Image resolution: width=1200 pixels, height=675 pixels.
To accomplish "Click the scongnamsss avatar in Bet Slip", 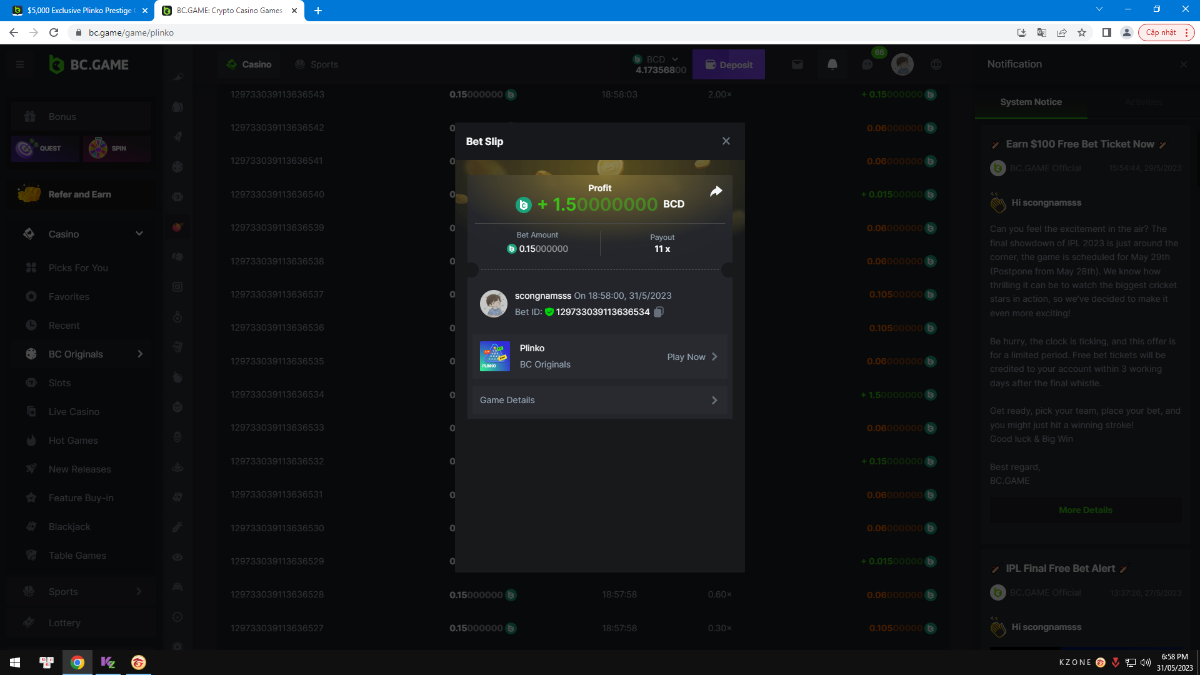I will pos(494,304).
